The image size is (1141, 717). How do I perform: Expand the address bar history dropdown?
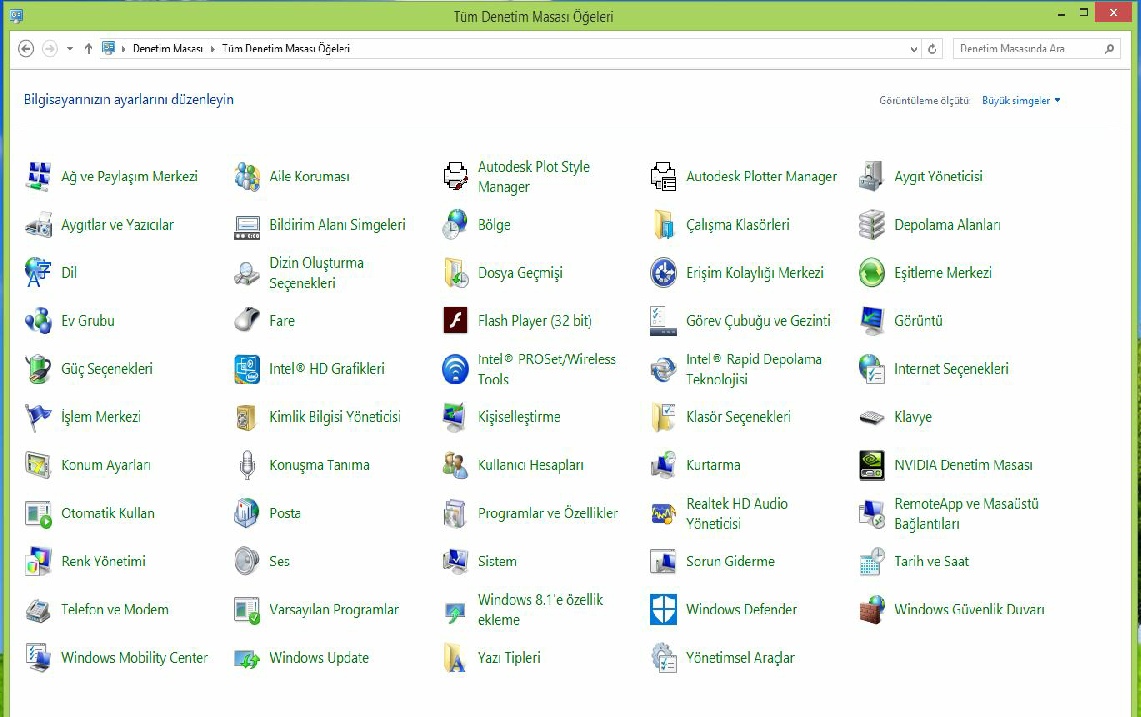point(913,49)
